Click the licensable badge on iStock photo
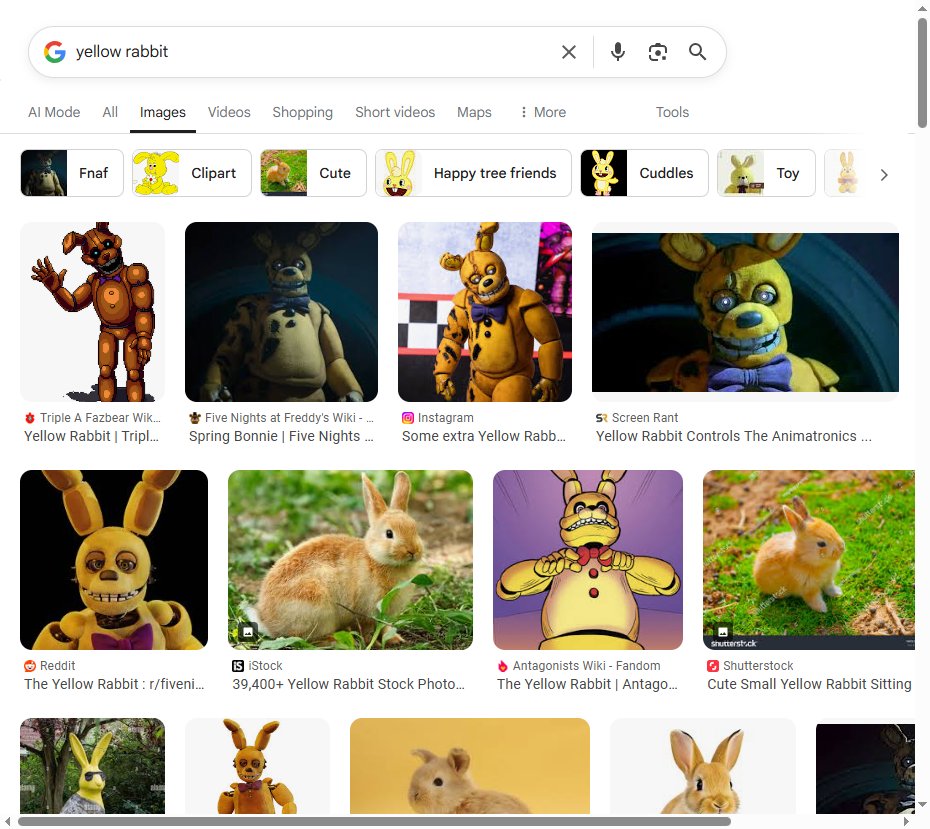 pos(248,632)
